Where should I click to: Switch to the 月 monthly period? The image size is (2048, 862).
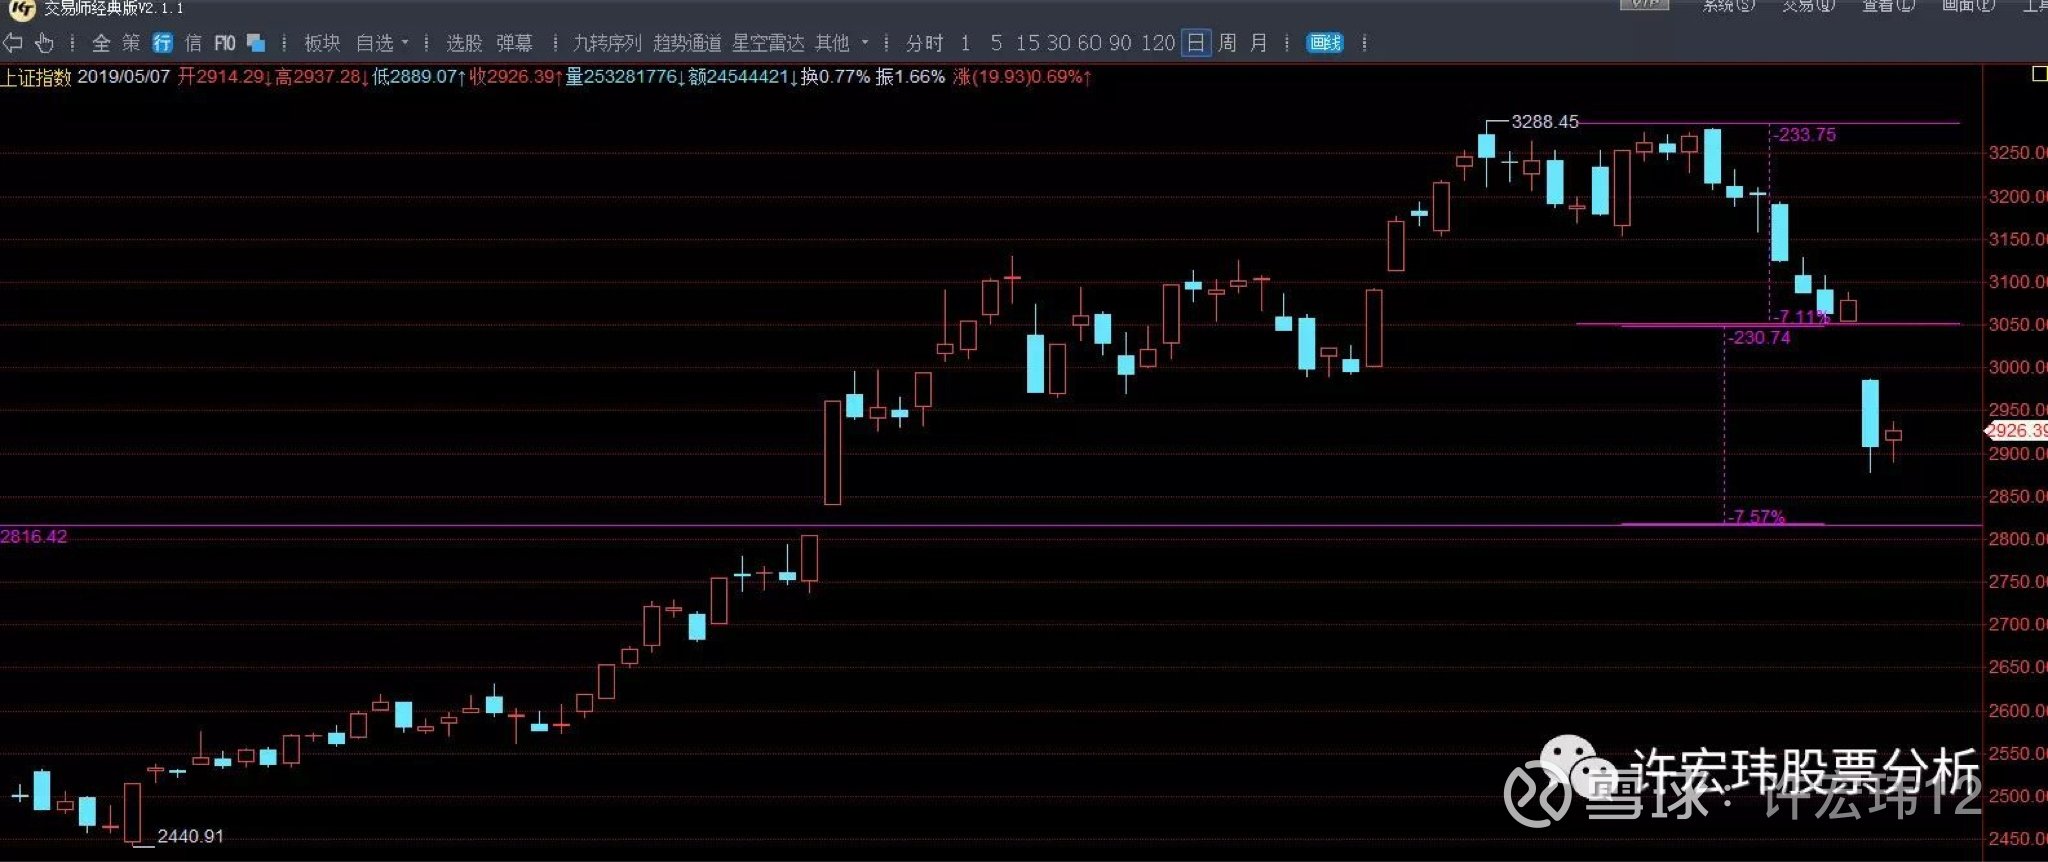pyautogui.click(x=1258, y=43)
